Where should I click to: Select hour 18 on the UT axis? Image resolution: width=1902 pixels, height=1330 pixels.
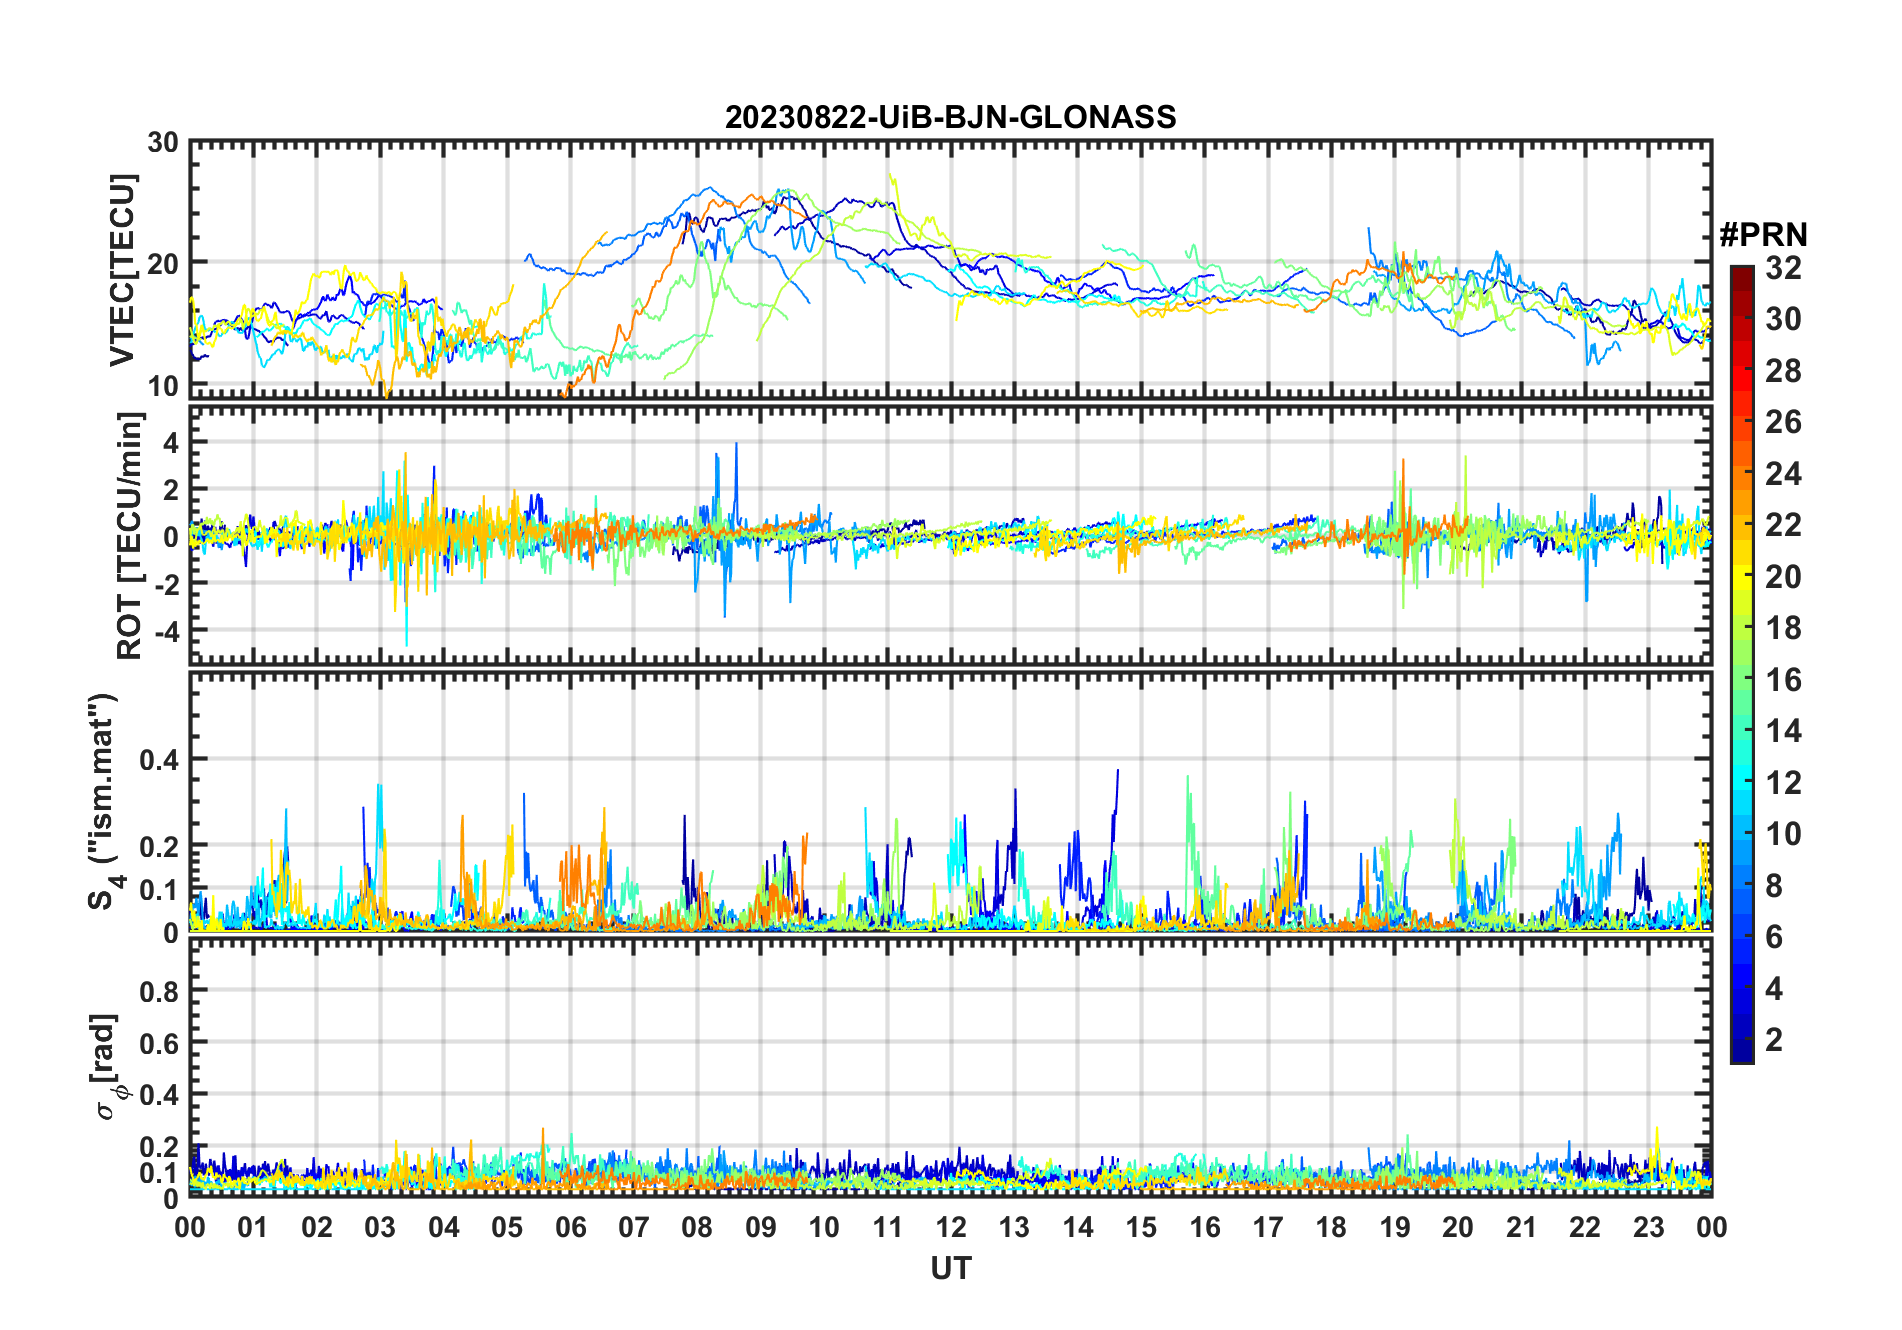pos(1331,1228)
